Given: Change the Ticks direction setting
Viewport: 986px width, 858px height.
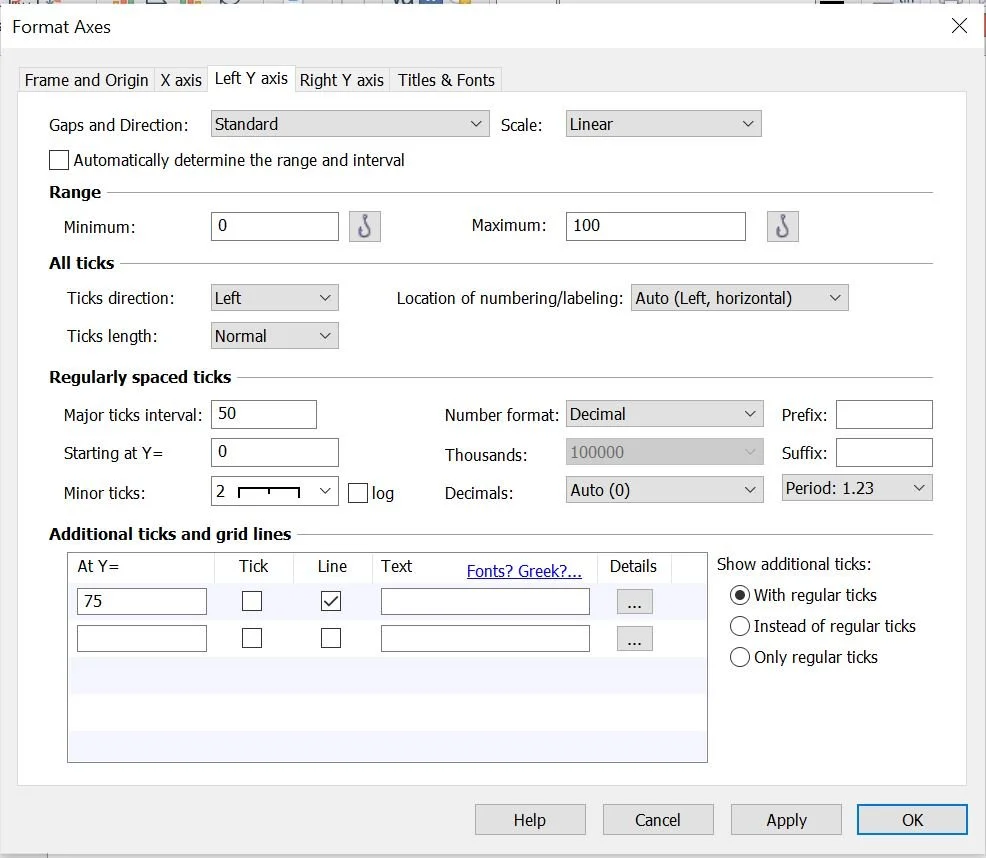Looking at the screenshot, I should pos(273,297).
